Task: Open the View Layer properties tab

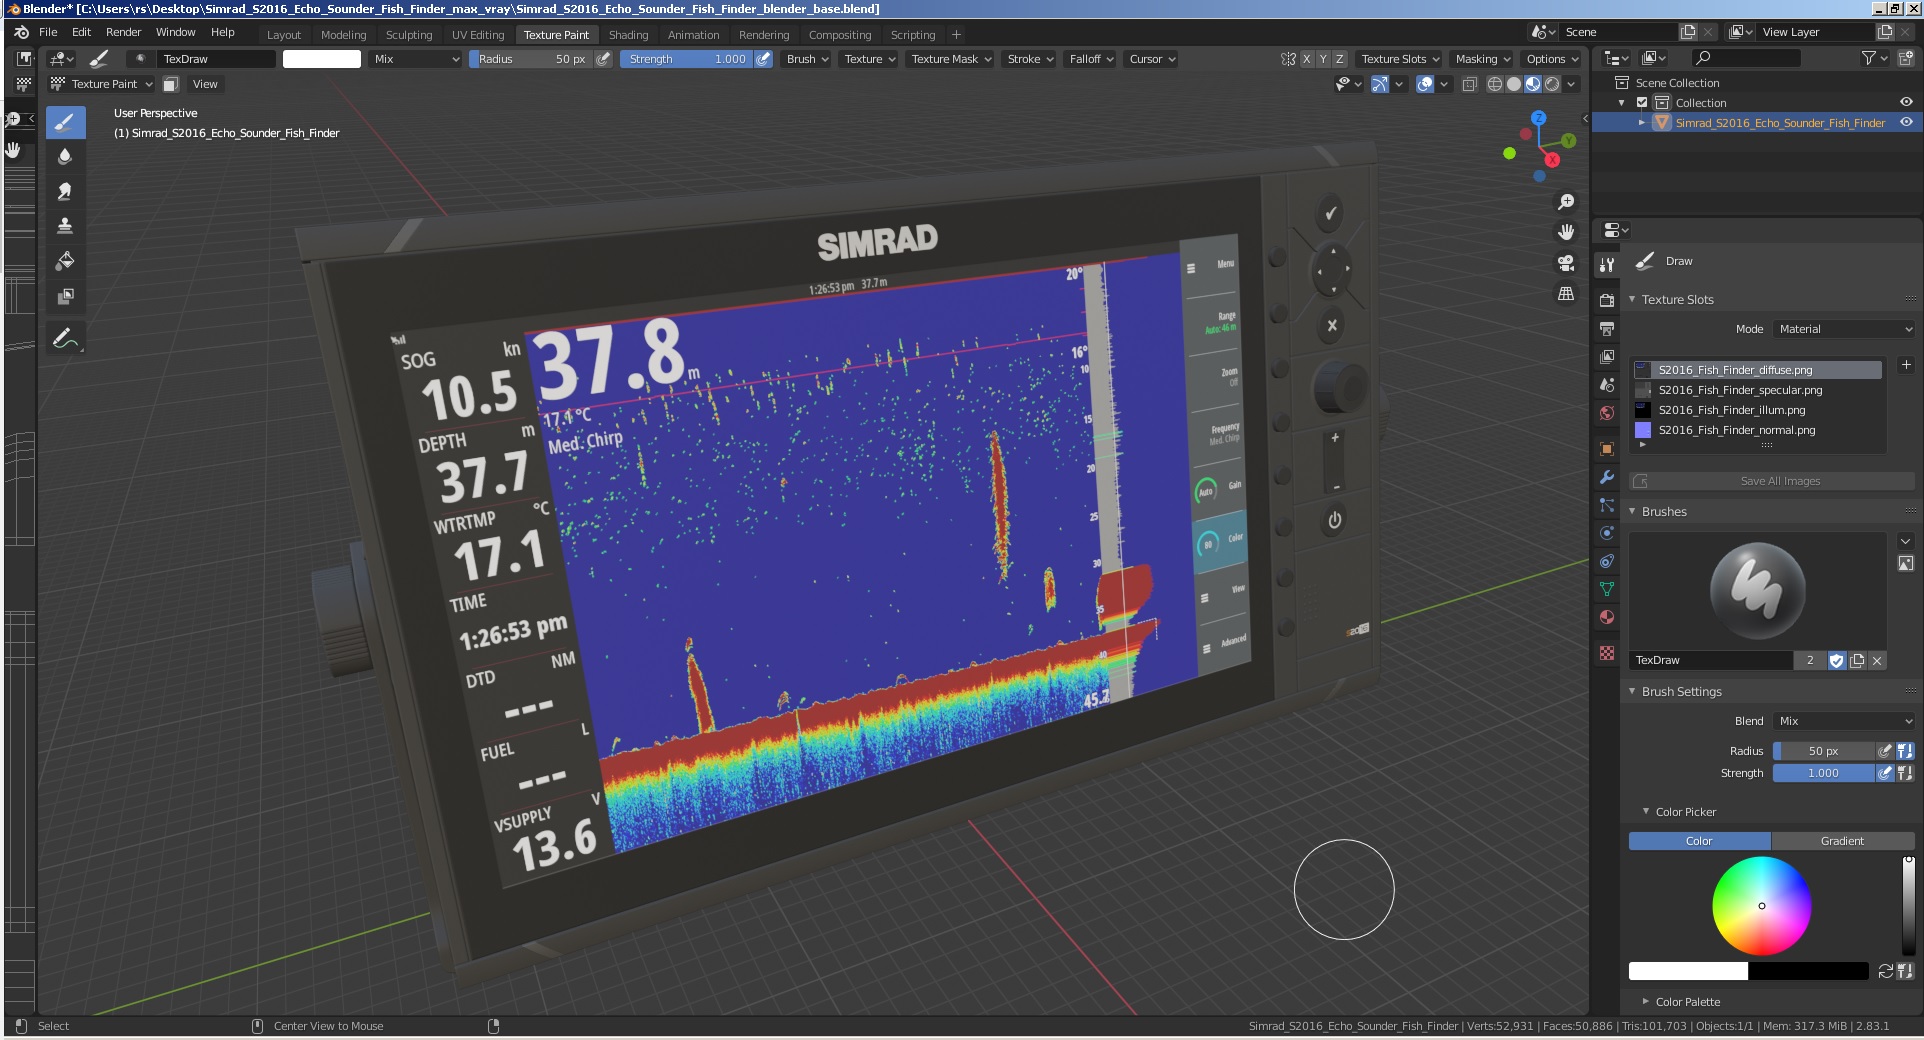Action: [1607, 356]
